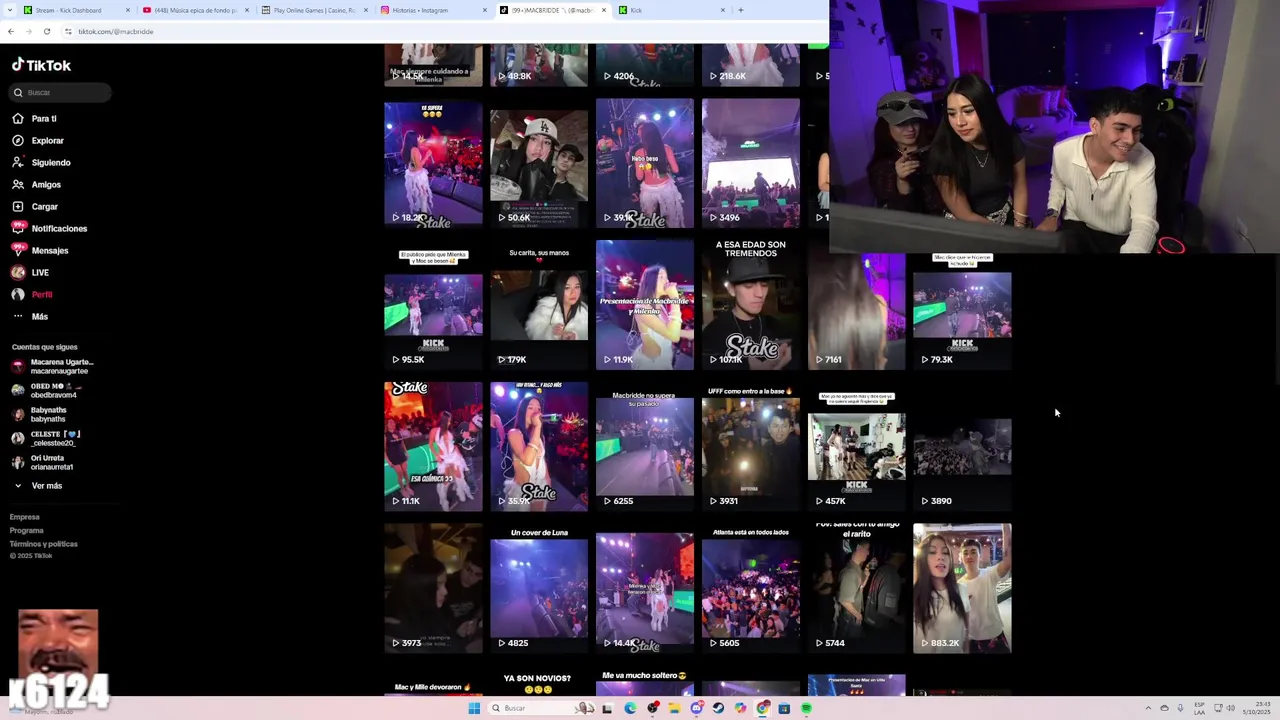Switch to OBS Studio in taskbar
This screenshot has height=720, width=1280.
(652, 708)
